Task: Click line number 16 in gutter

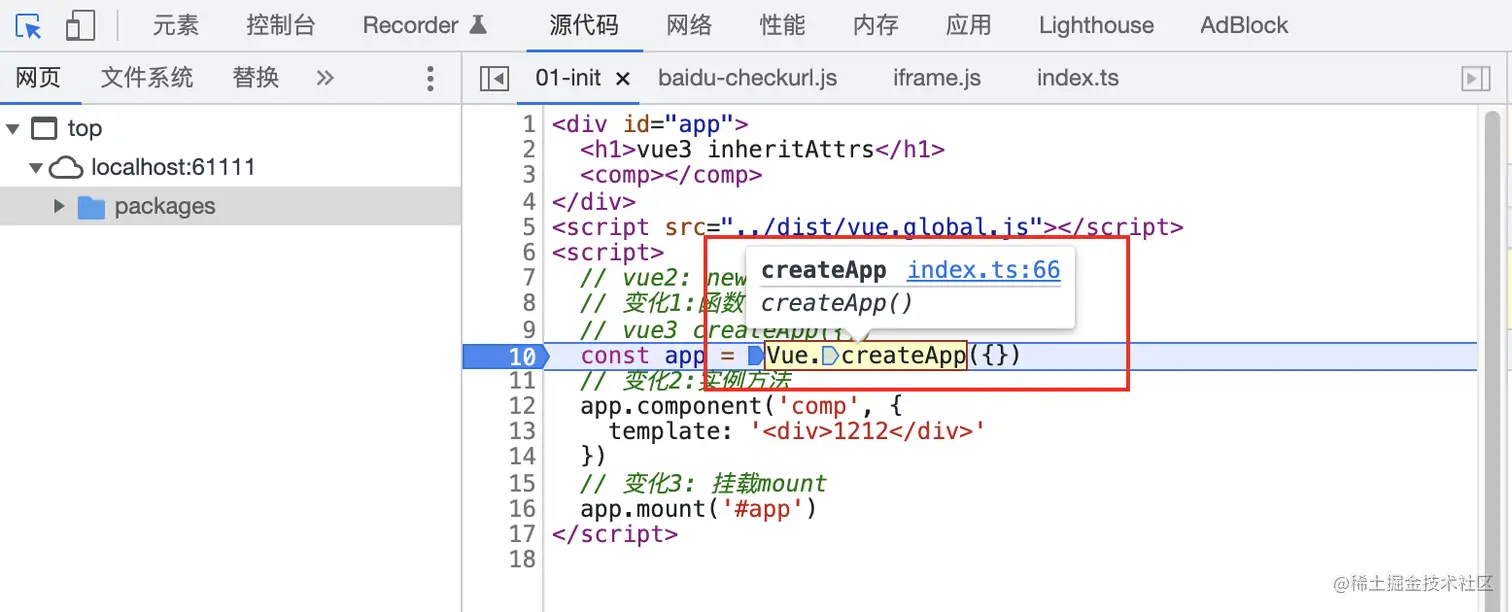Action: point(523,509)
